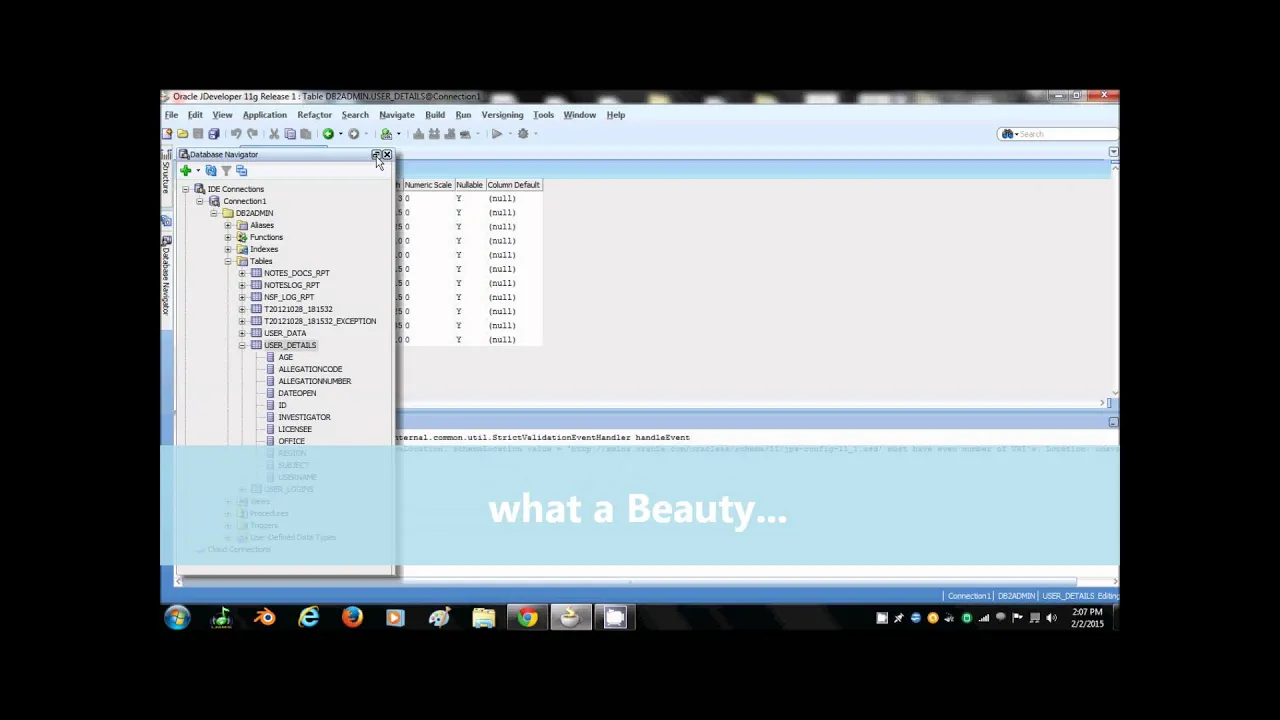Expand the NOTES_DOCS_RPT table
Screen dimensions: 1280x720
coord(242,273)
